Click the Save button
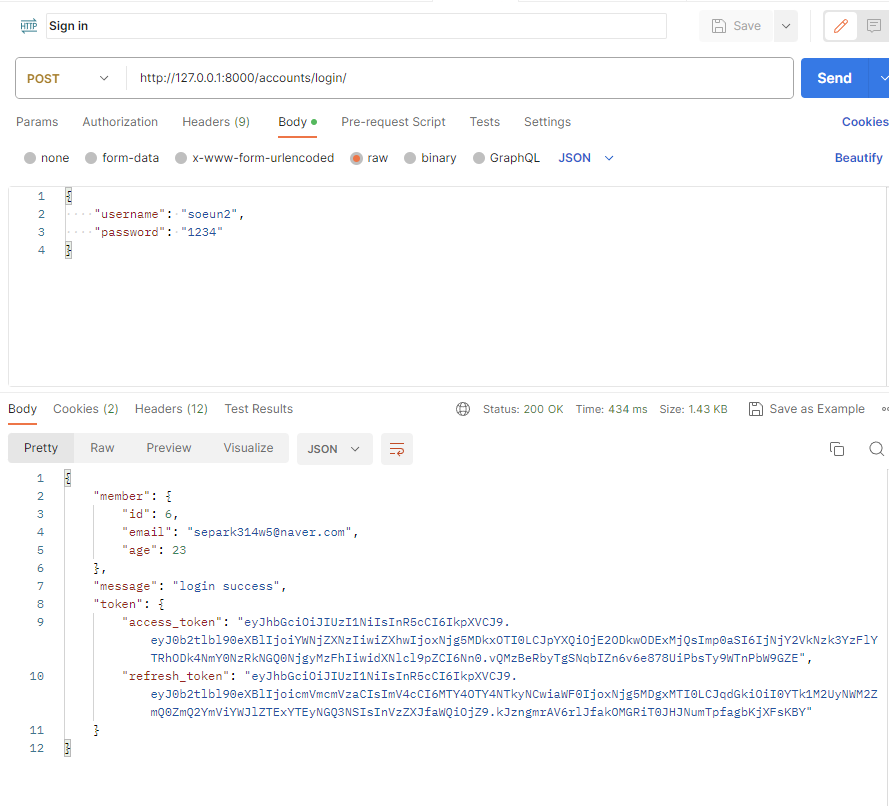 tap(736, 26)
